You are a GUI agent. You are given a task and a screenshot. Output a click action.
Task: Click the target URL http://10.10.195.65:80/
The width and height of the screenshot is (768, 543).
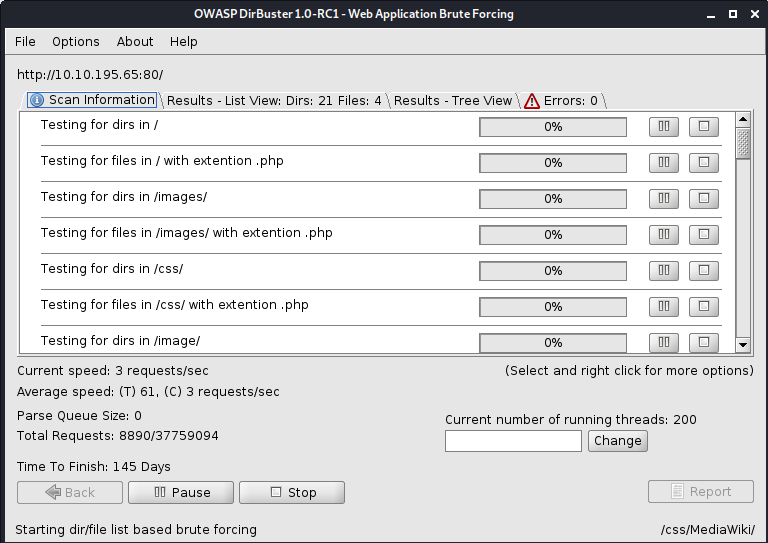90,75
